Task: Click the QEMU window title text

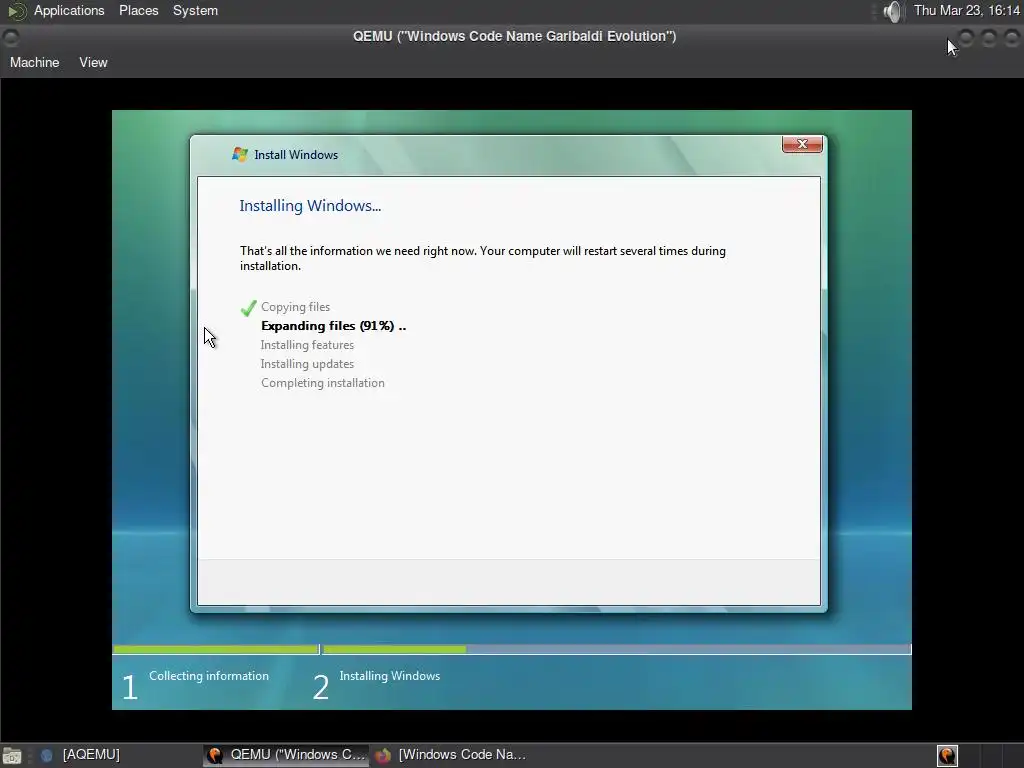Action: point(515,36)
